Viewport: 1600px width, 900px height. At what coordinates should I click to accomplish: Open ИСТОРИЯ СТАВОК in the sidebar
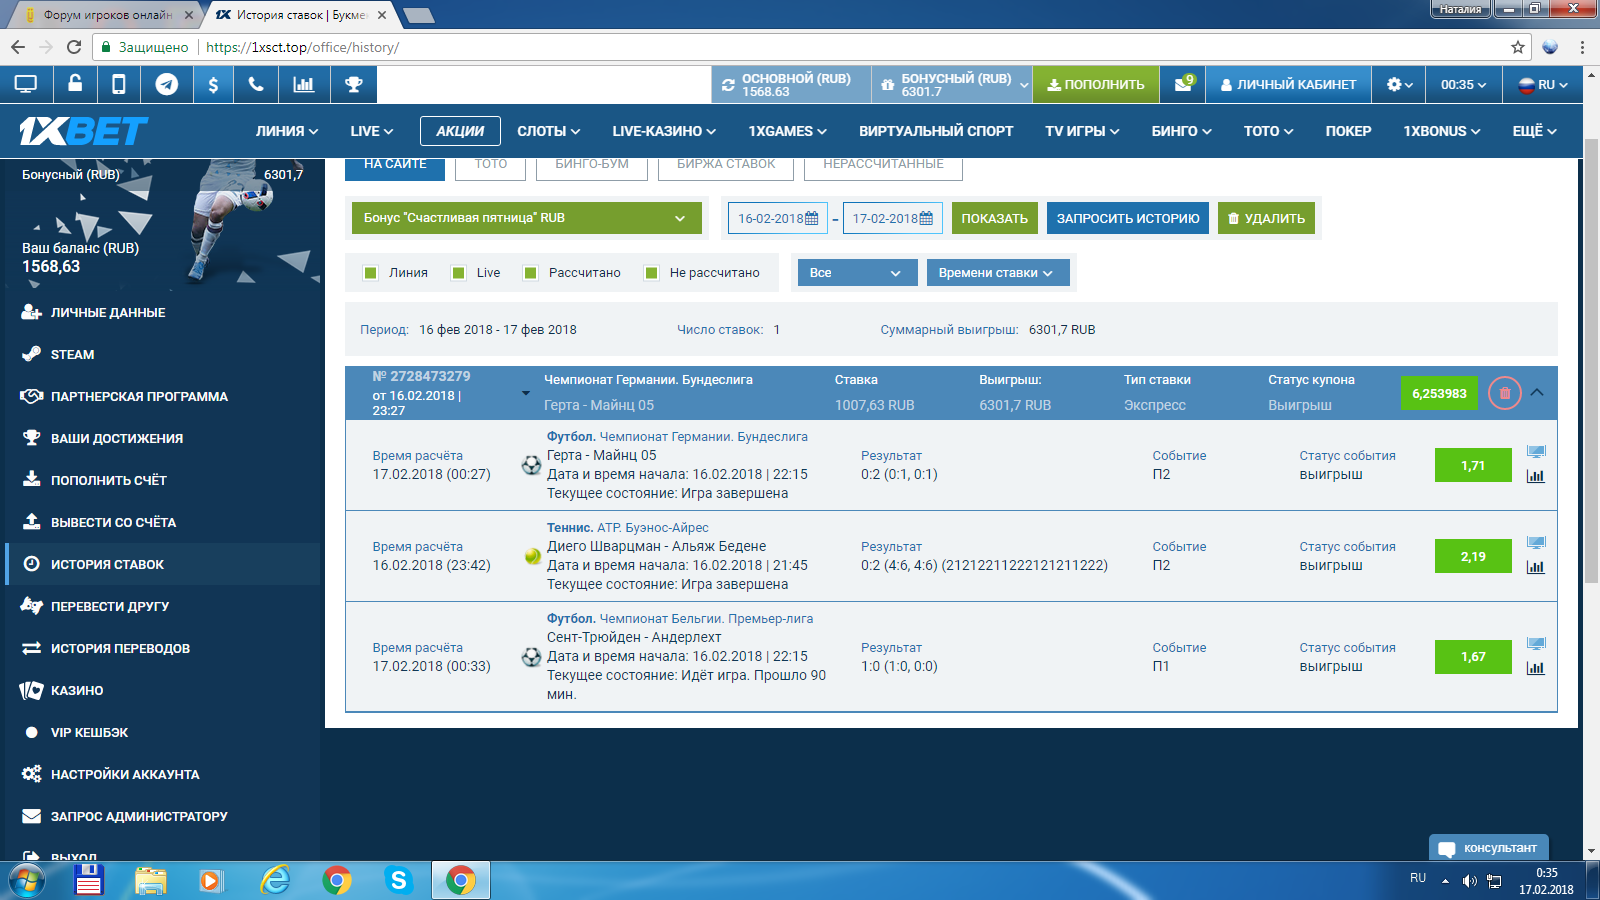click(x=163, y=564)
